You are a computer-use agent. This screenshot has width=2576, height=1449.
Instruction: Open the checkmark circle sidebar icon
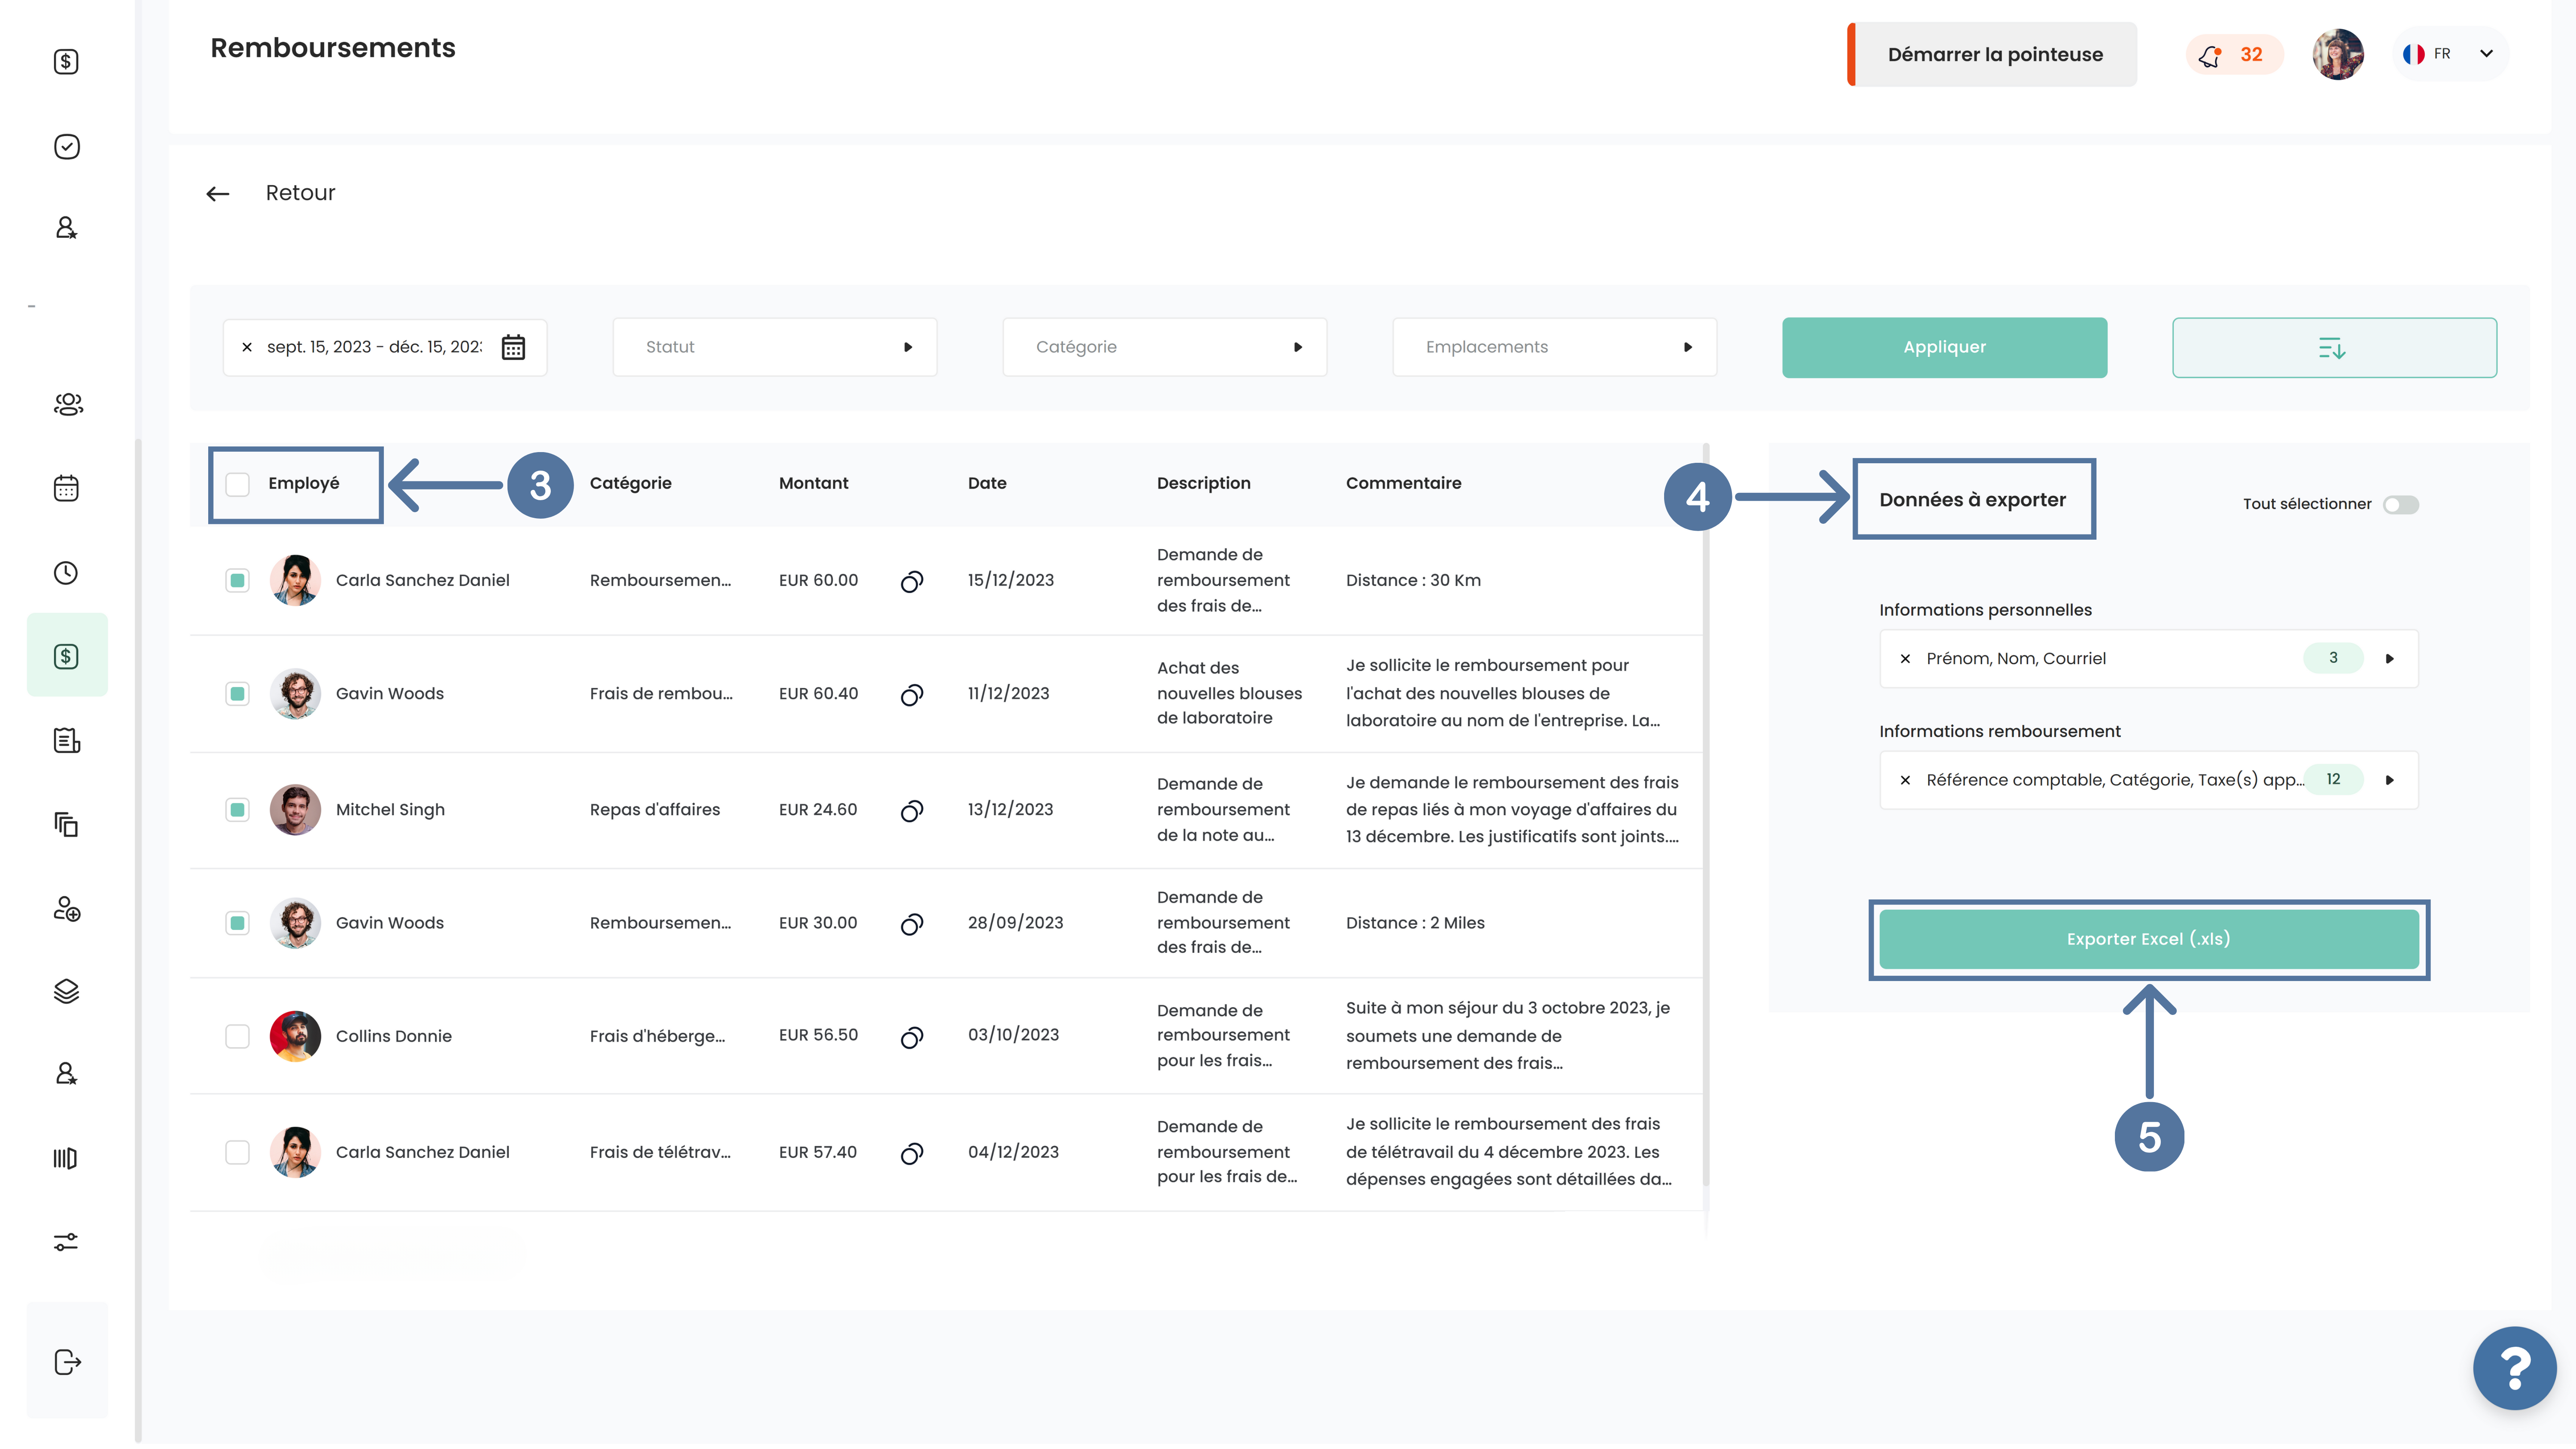point(66,147)
